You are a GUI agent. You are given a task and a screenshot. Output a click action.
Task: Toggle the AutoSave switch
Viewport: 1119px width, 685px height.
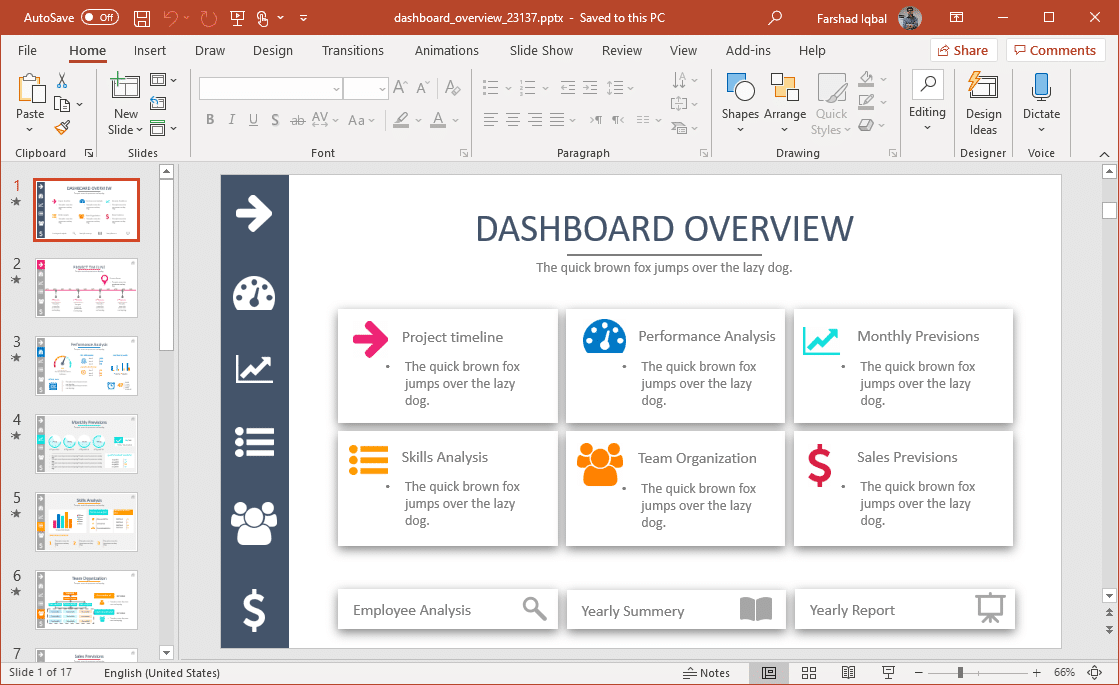(100, 18)
